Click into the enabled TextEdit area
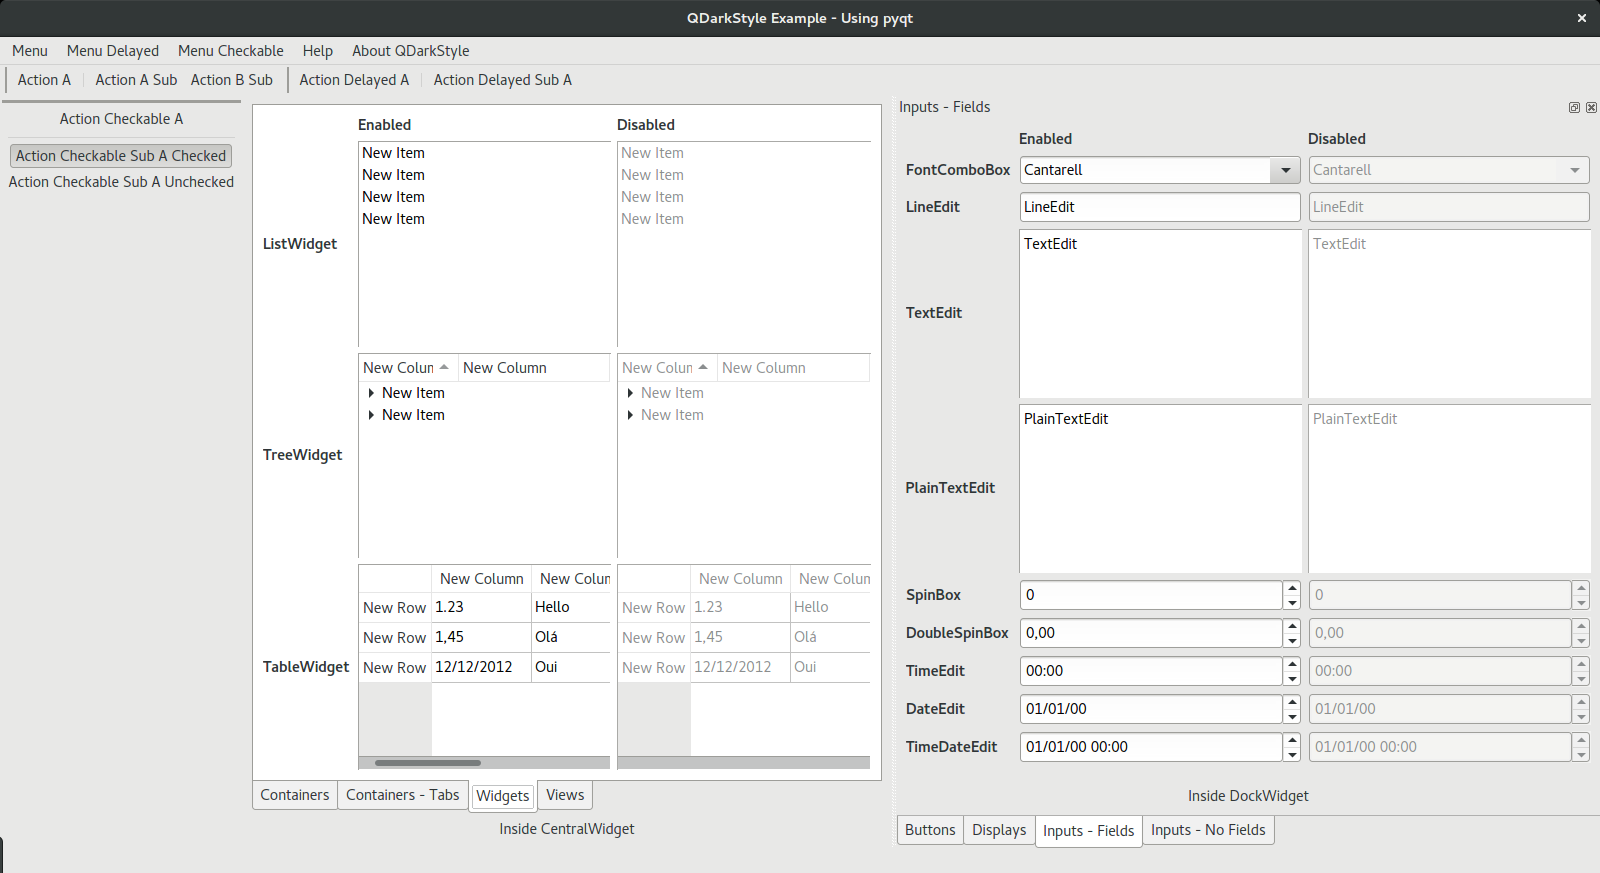Image resolution: width=1600 pixels, height=873 pixels. tap(1160, 314)
